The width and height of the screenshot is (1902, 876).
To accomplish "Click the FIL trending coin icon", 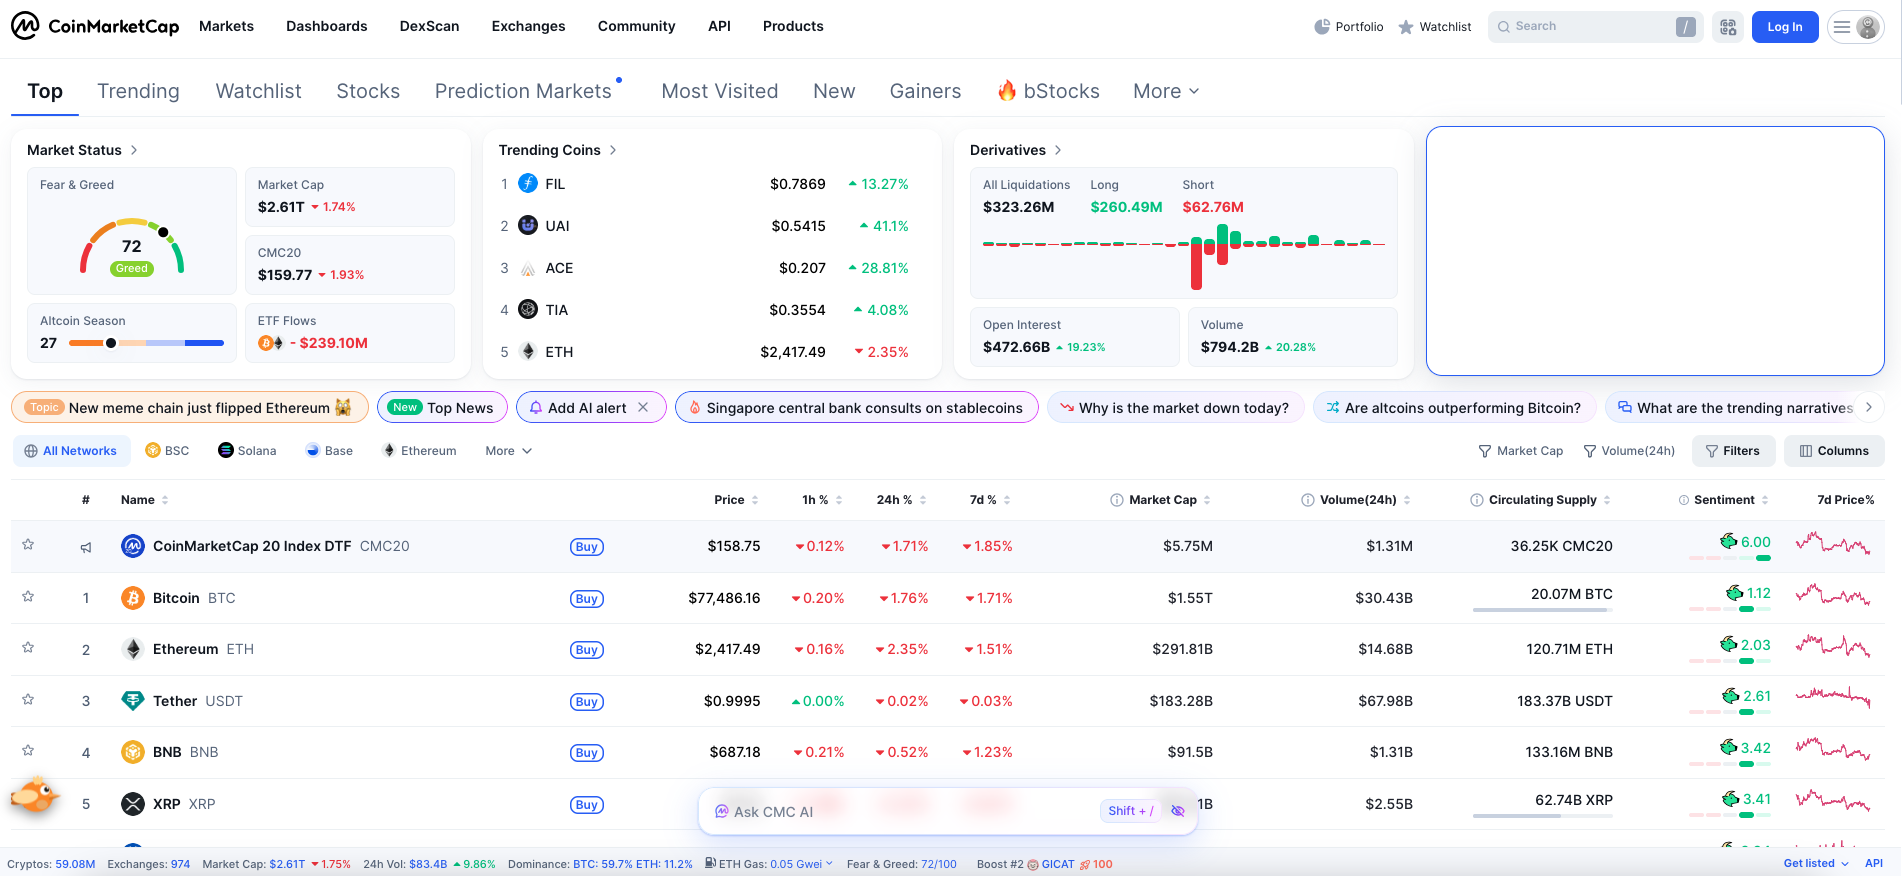I will (528, 184).
